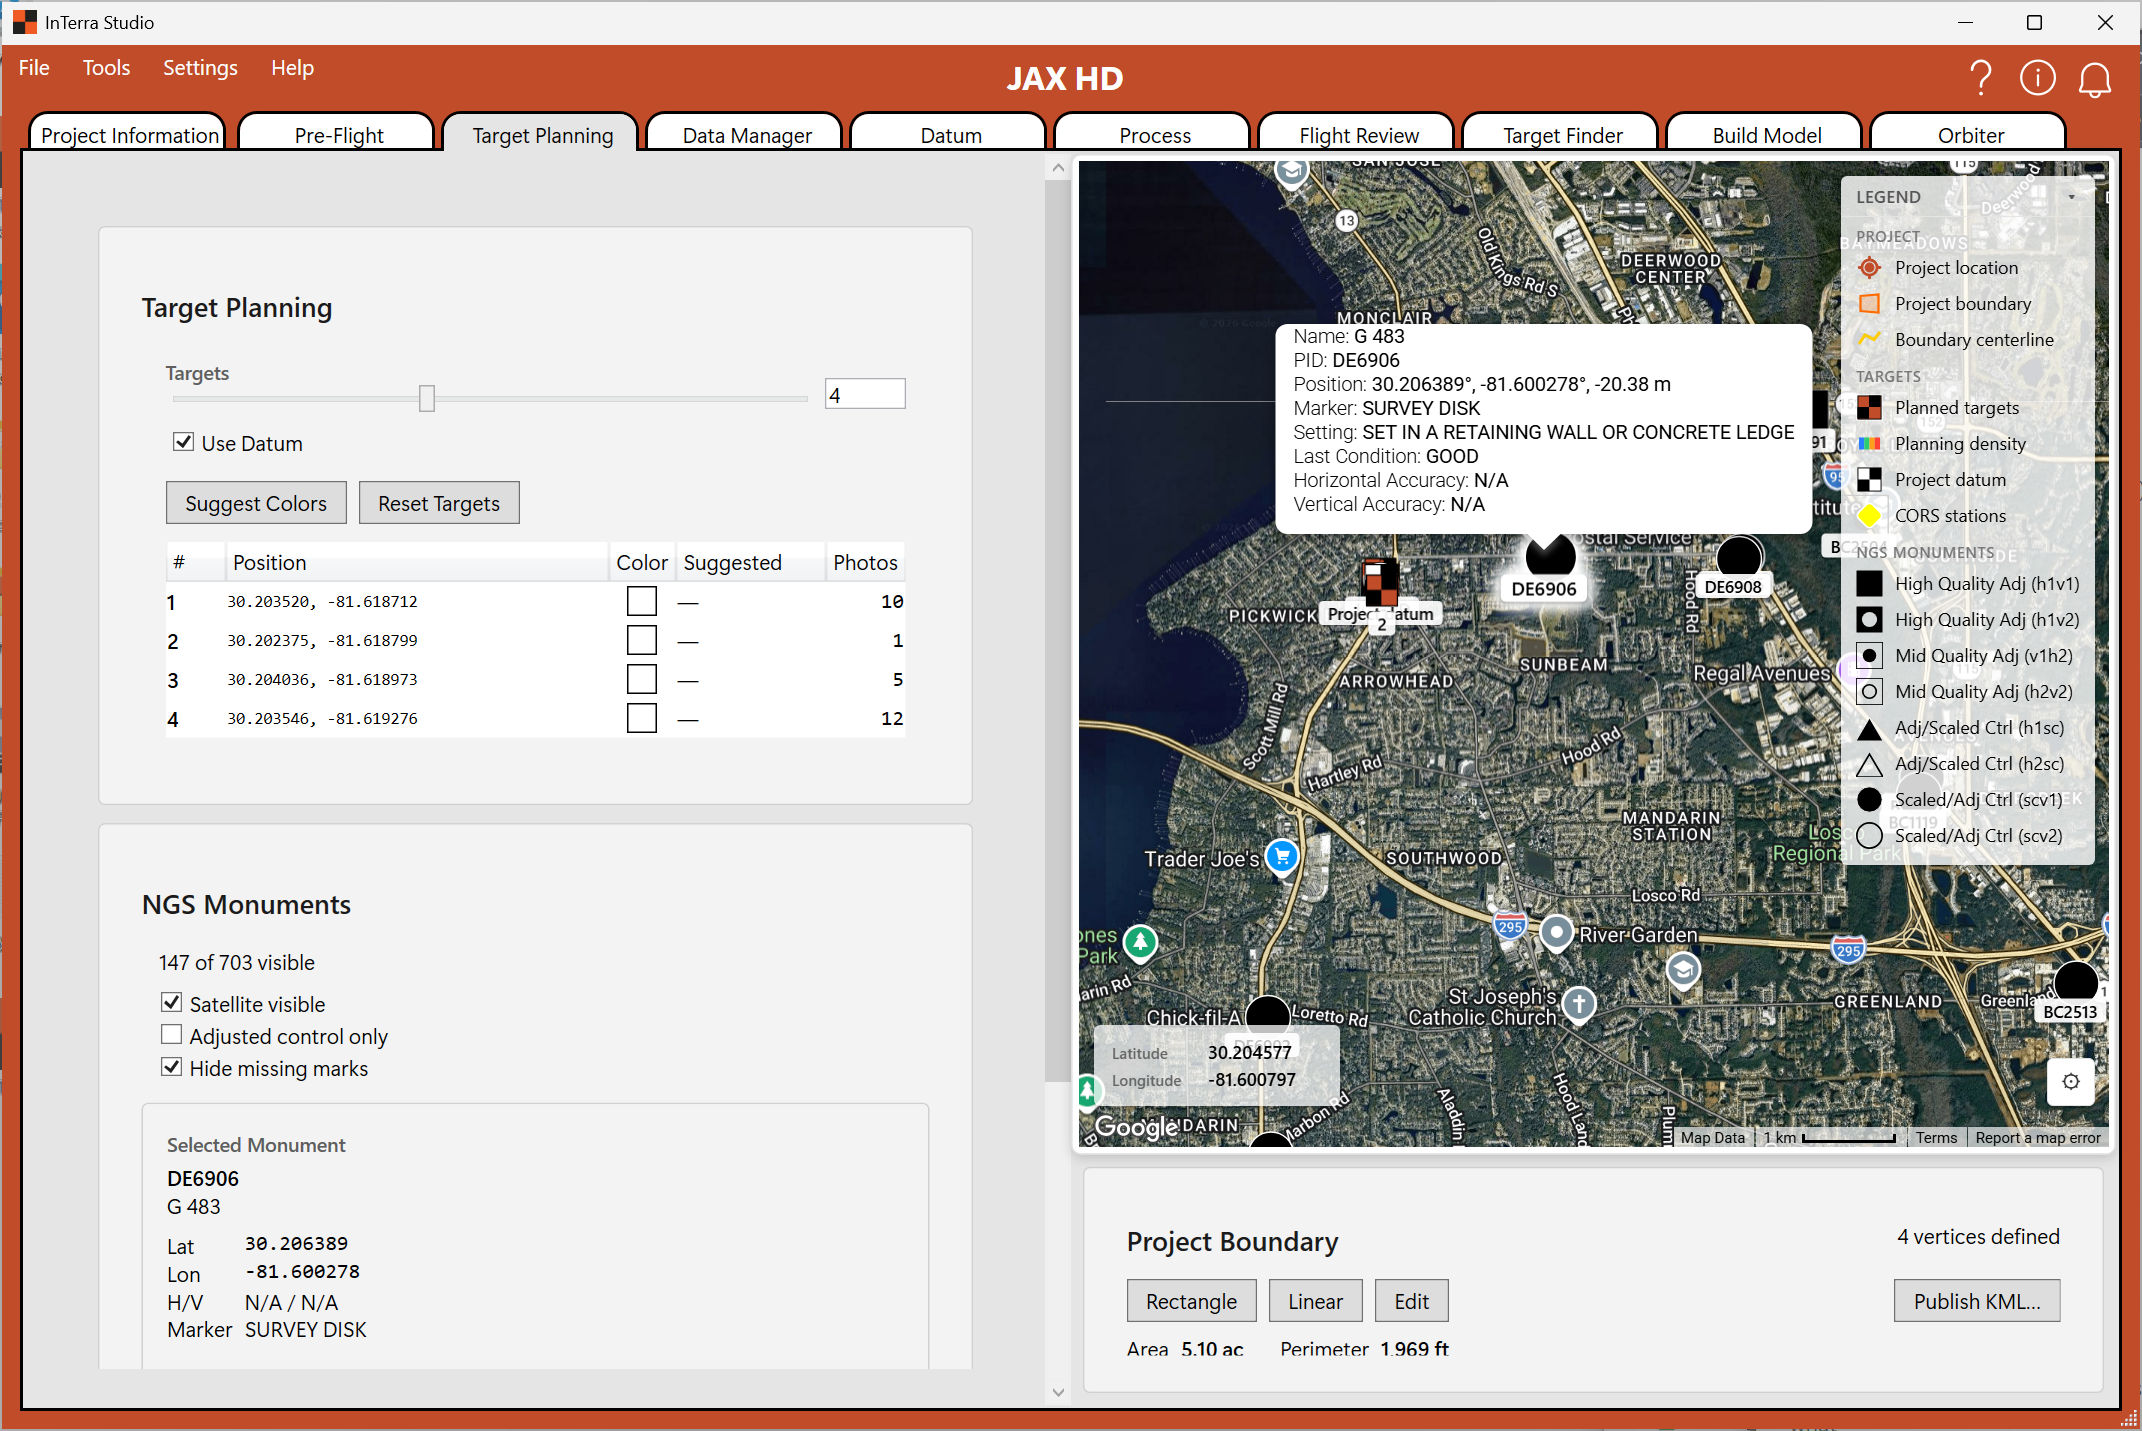Select the BC2513 monument marker
Screen dimensions: 2142x1431
tap(2076, 981)
